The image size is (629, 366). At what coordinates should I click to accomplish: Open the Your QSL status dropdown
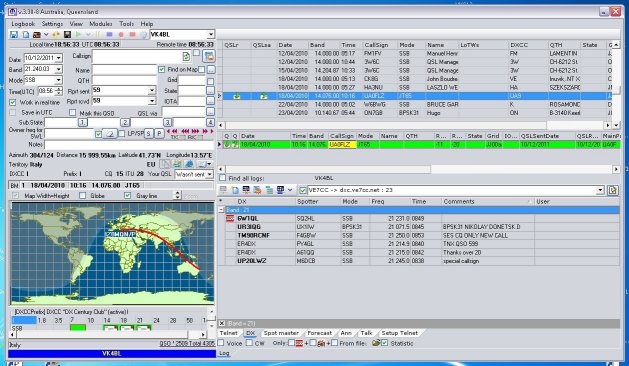pos(209,174)
